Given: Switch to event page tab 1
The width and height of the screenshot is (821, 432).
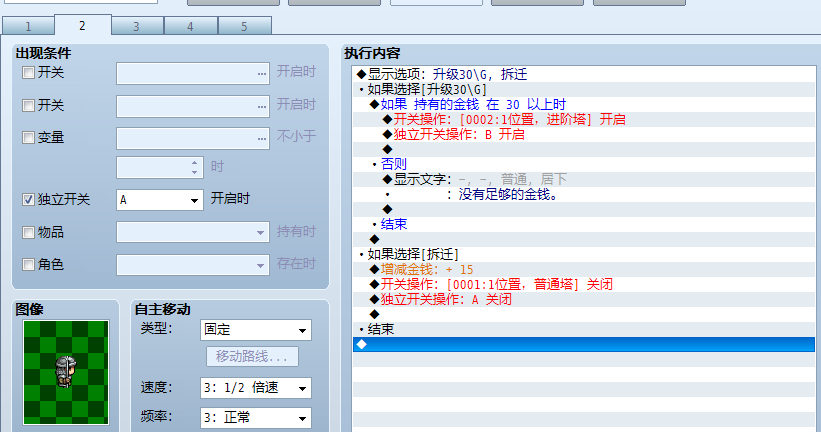Looking at the screenshot, I should pos(28,26).
